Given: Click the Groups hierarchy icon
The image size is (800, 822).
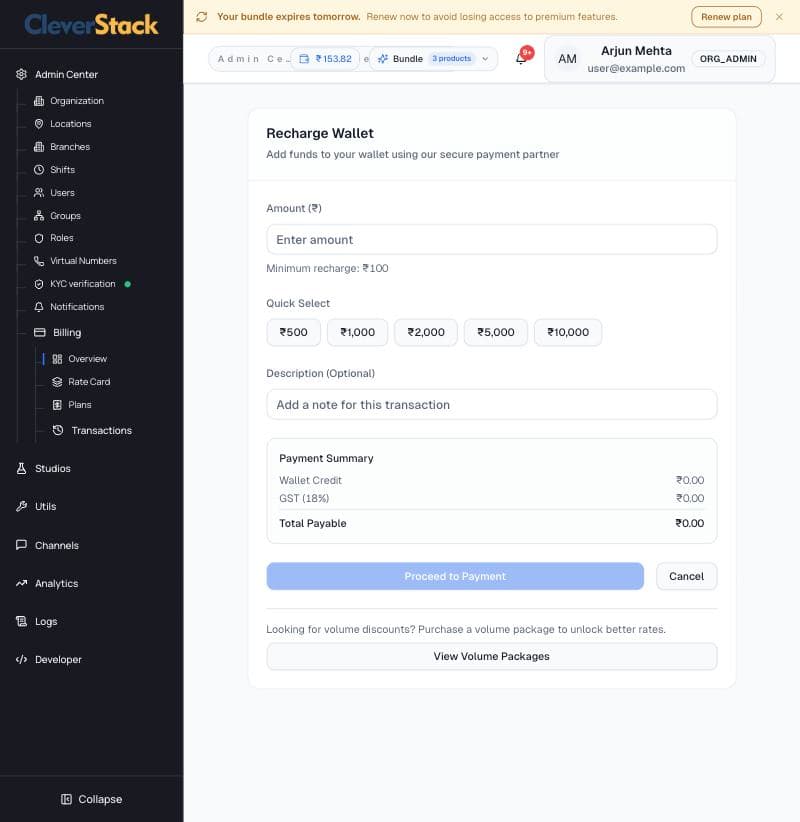Looking at the screenshot, I should tap(39, 215).
